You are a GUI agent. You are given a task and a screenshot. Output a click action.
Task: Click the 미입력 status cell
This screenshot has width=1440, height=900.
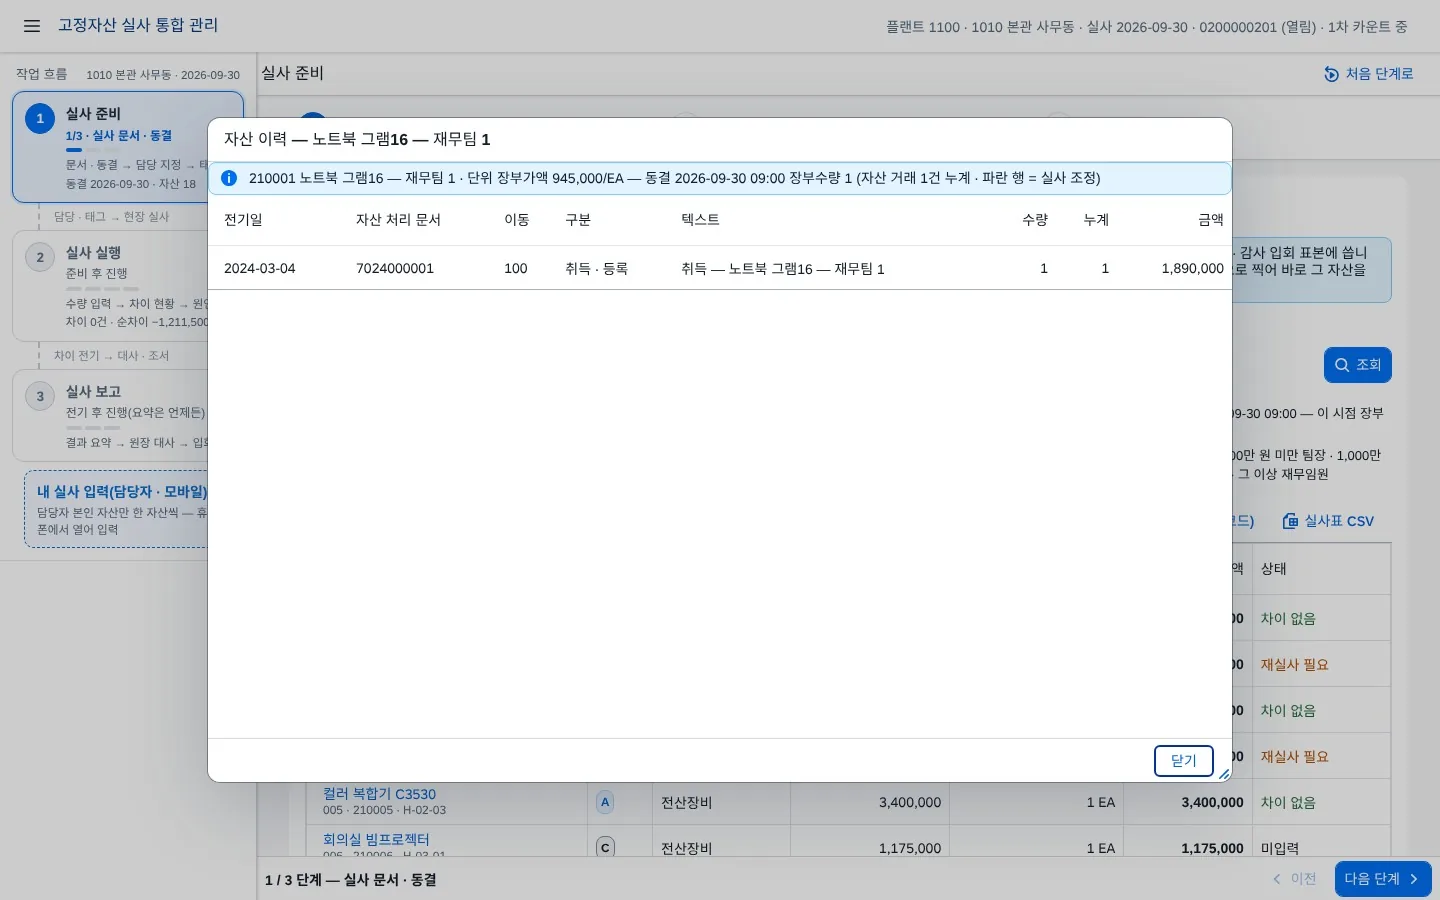1280,848
